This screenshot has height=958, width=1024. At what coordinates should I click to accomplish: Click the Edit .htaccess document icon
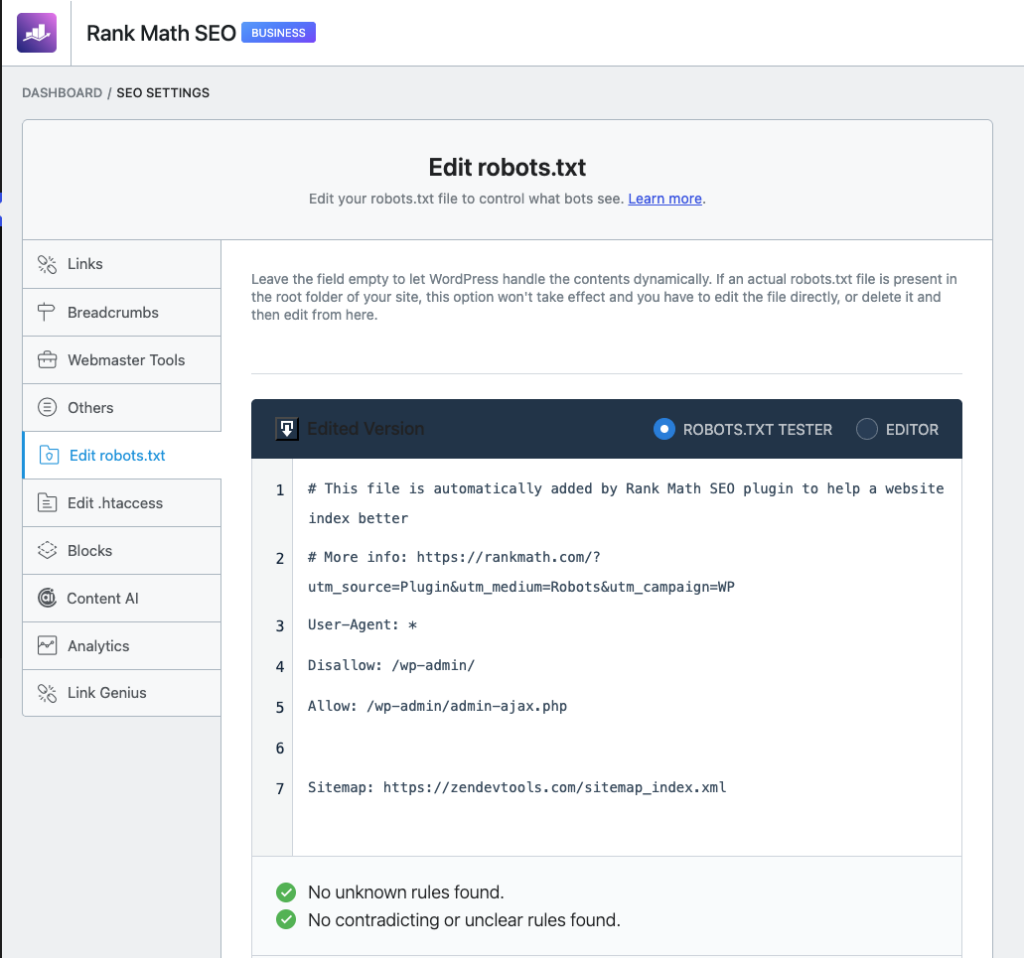47,503
